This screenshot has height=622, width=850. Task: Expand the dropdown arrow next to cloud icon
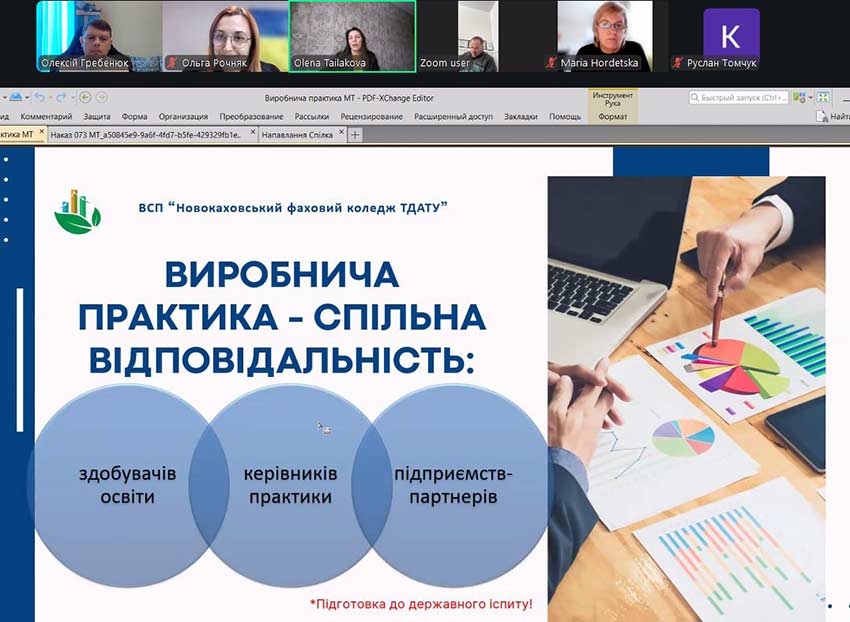(x=27, y=98)
